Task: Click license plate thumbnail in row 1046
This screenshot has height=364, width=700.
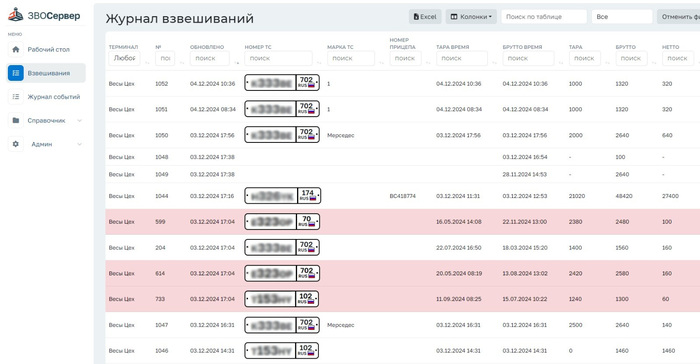Action: point(282,351)
